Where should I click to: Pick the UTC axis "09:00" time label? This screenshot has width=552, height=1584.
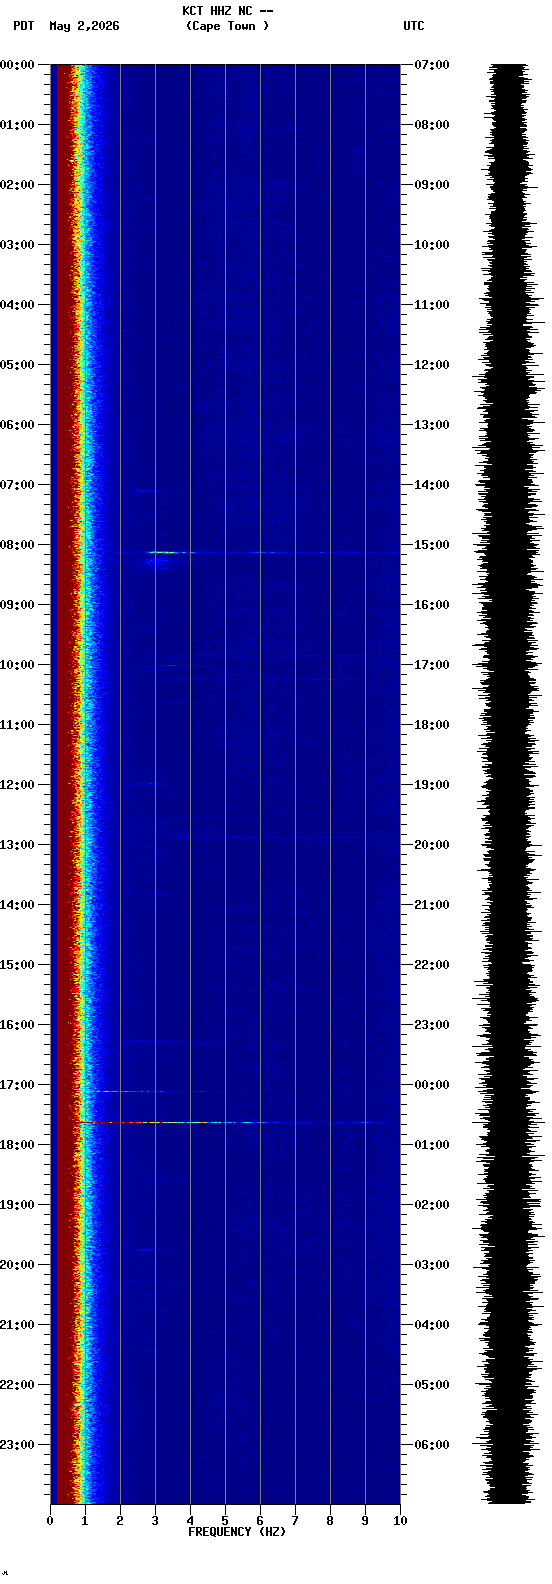(x=432, y=185)
